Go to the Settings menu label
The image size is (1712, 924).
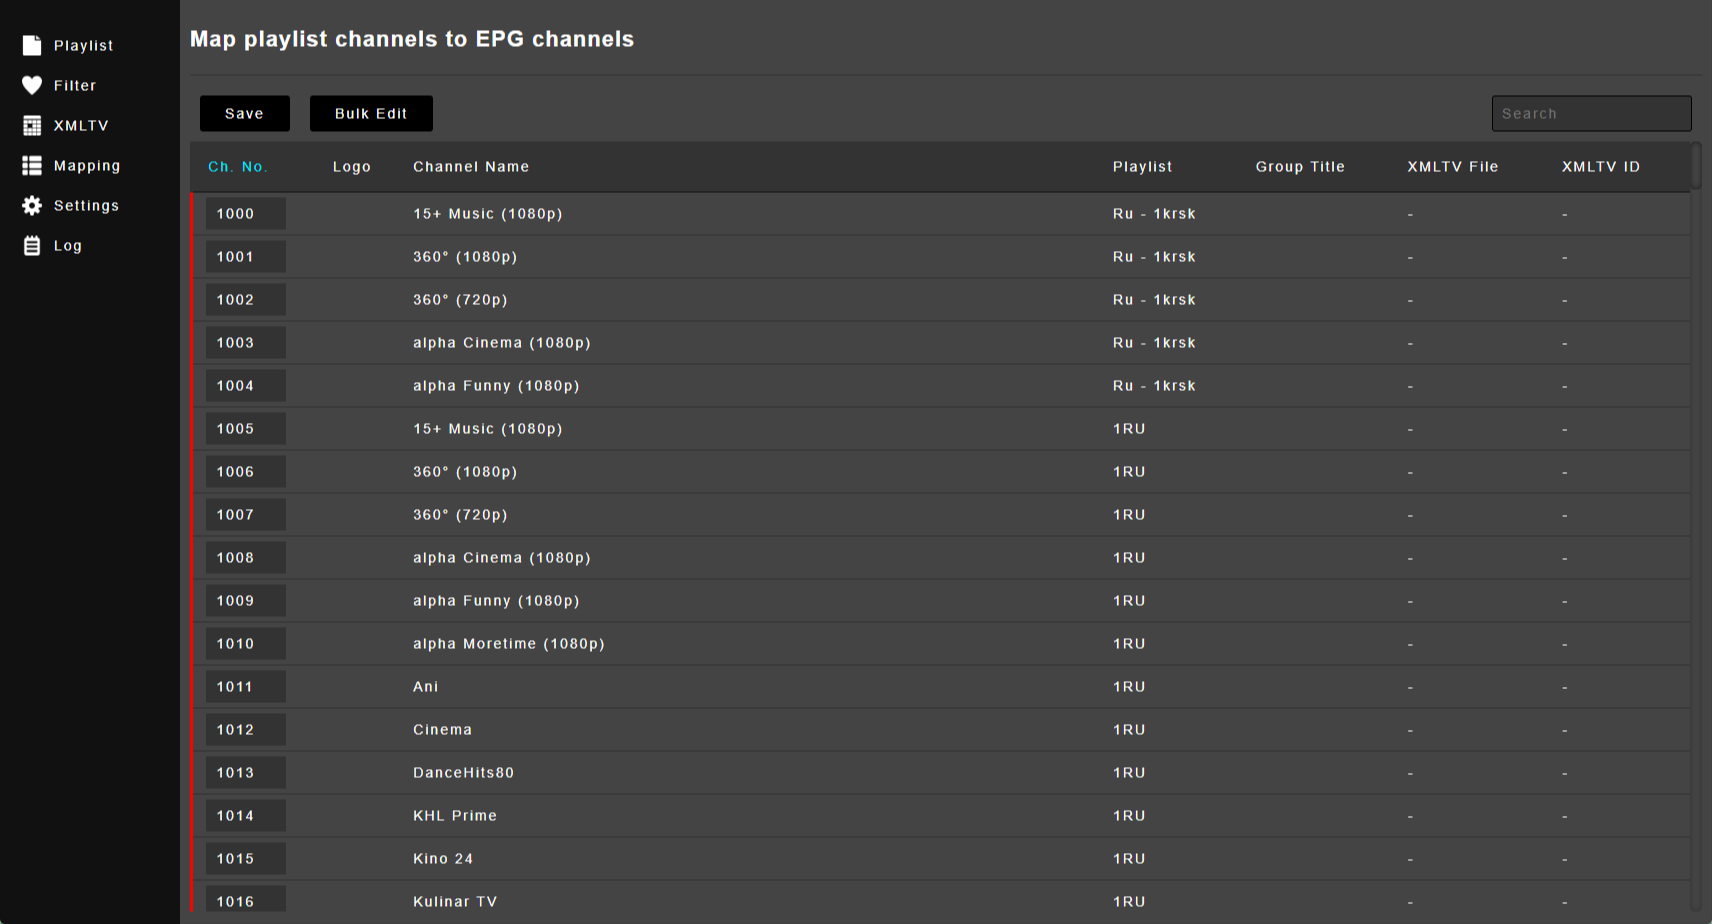(86, 206)
